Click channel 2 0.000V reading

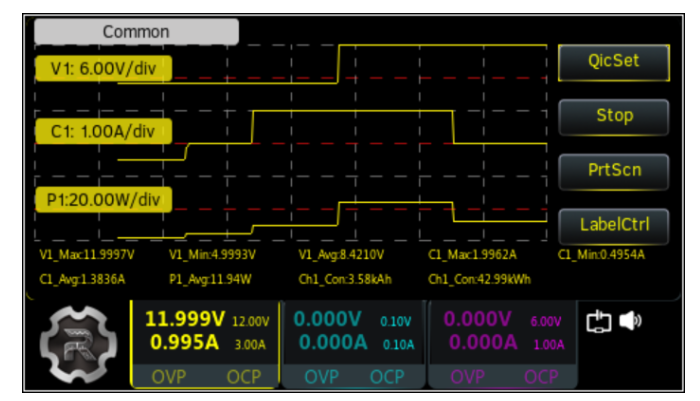[328, 319]
